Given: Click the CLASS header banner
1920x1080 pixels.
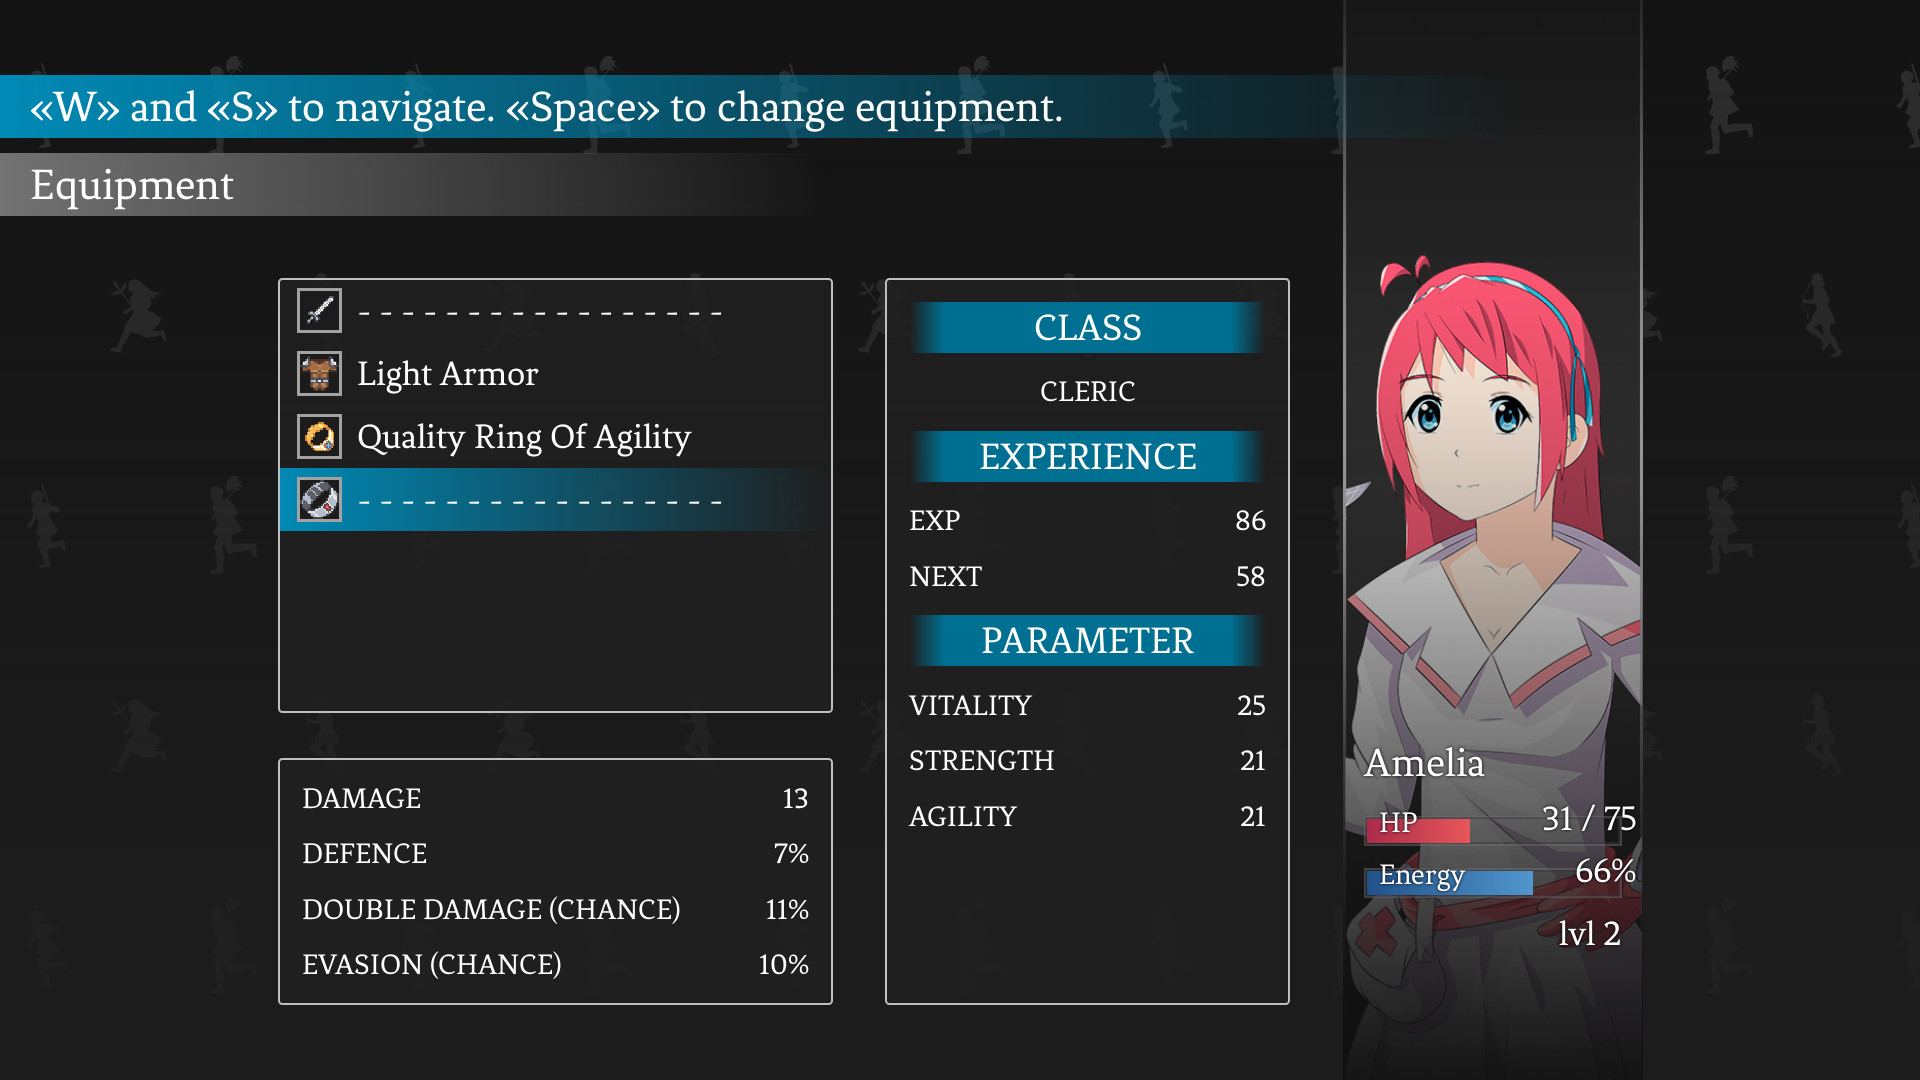Looking at the screenshot, I should 1087,328.
